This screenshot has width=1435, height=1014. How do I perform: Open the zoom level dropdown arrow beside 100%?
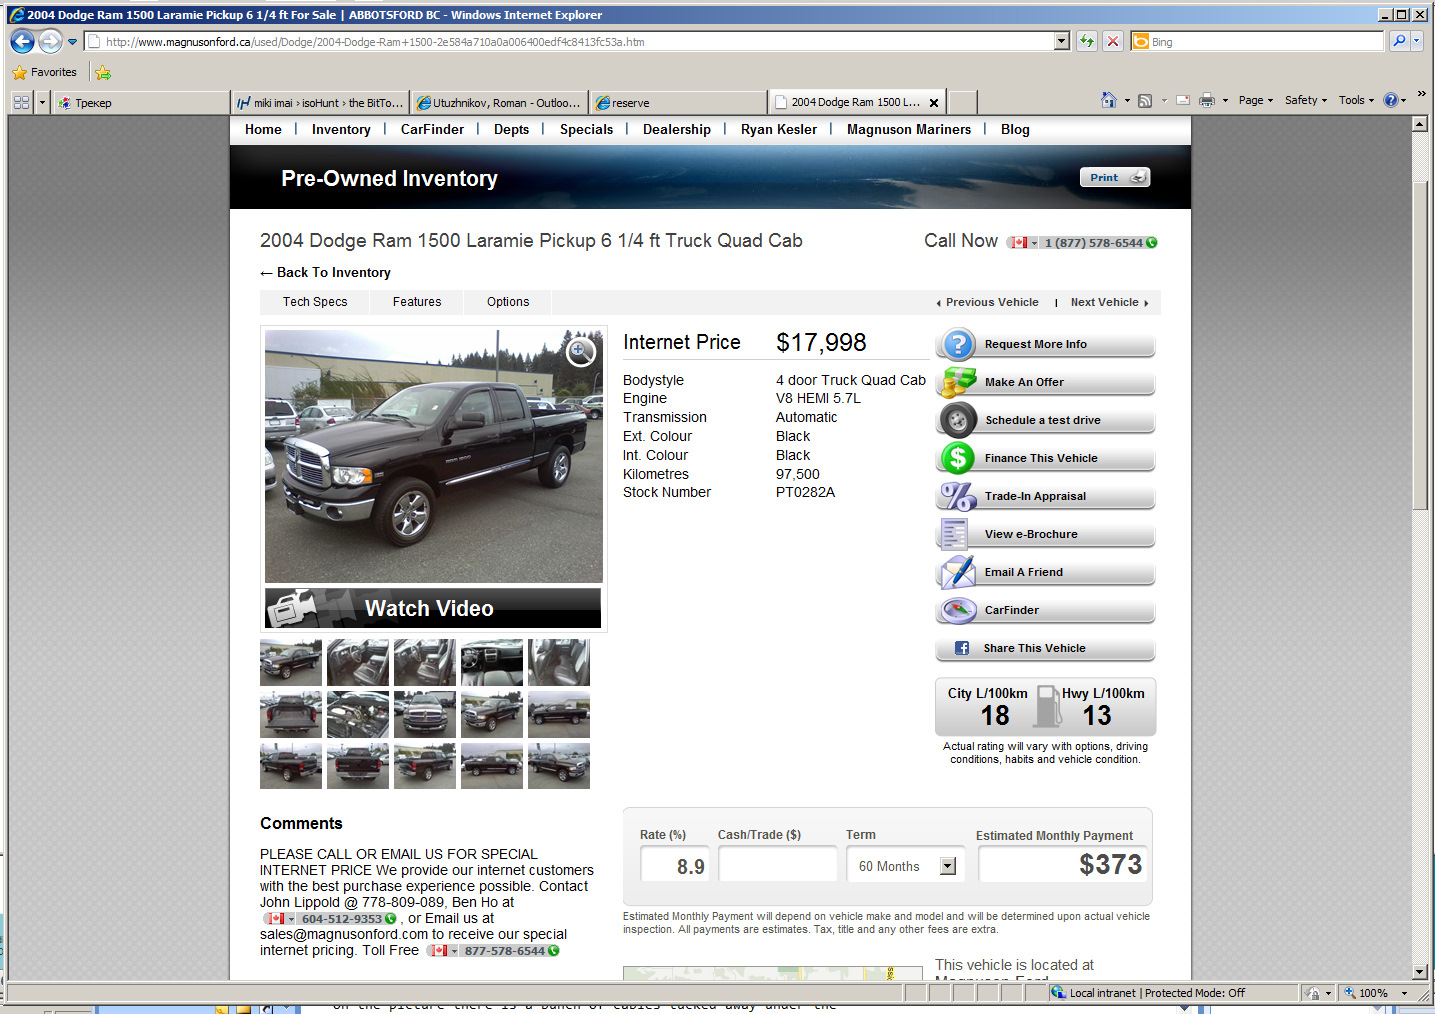tap(1404, 993)
